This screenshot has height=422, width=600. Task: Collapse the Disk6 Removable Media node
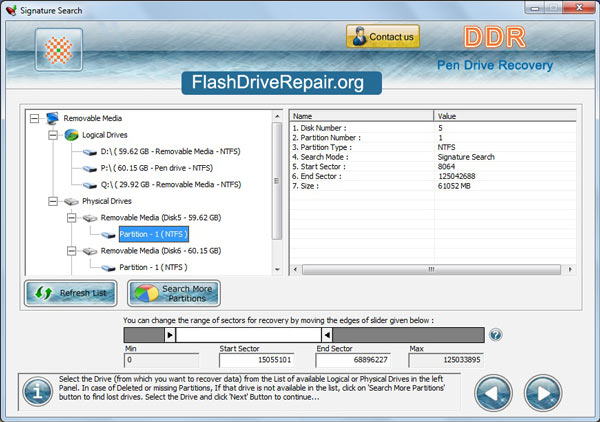click(x=72, y=251)
